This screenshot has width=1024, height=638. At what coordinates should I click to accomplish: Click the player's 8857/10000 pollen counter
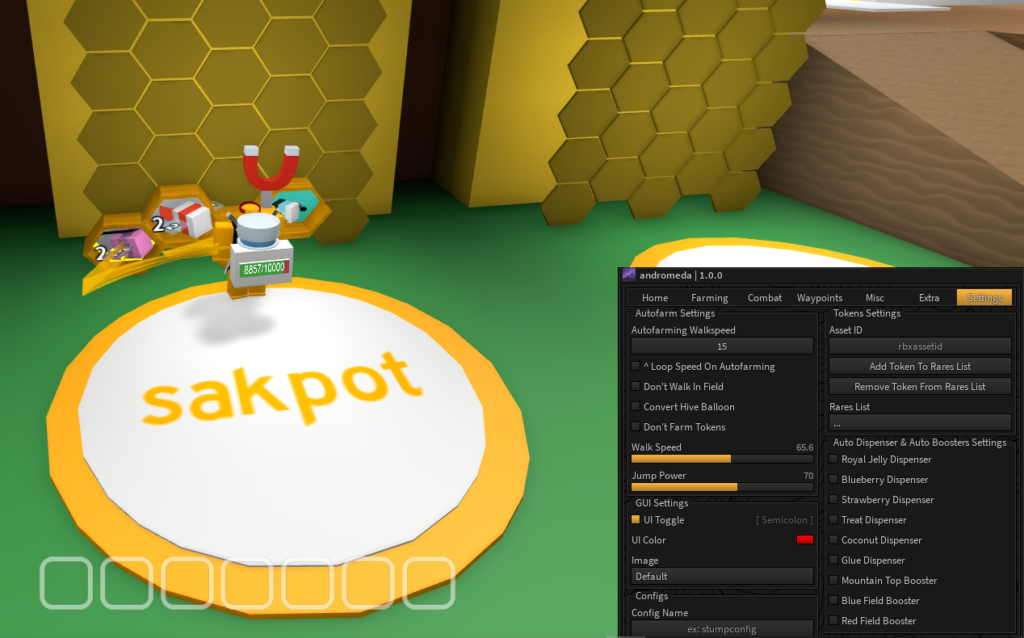coord(263,268)
